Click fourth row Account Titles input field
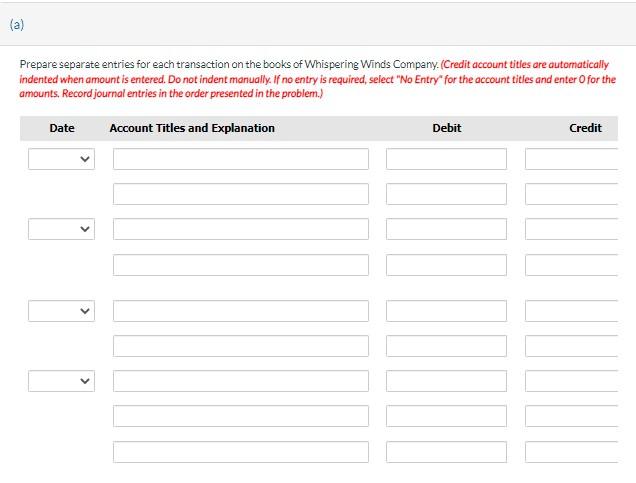Image resolution: width=636 pixels, height=483 pixels. pyautogui.click(x=241, y=265)
